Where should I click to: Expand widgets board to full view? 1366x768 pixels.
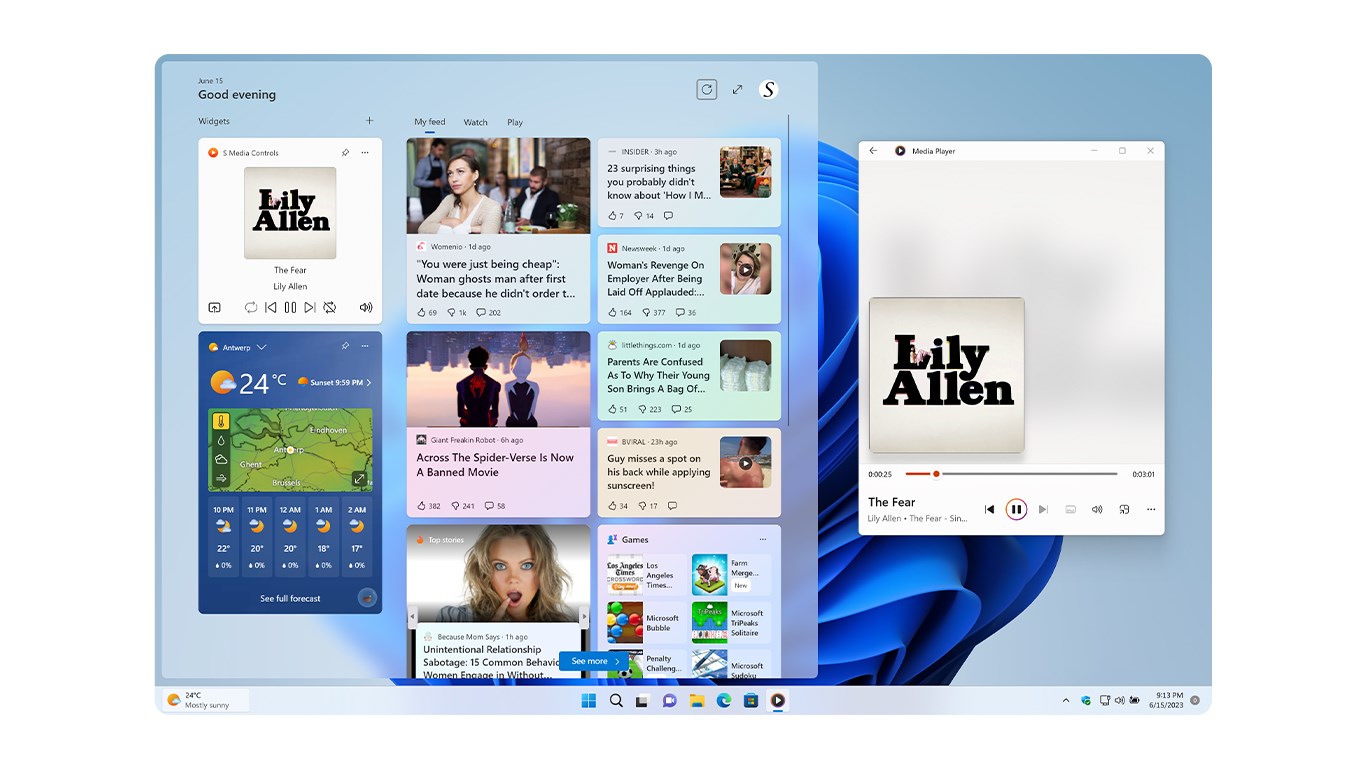pyautogui.click(x=737, y=89)
